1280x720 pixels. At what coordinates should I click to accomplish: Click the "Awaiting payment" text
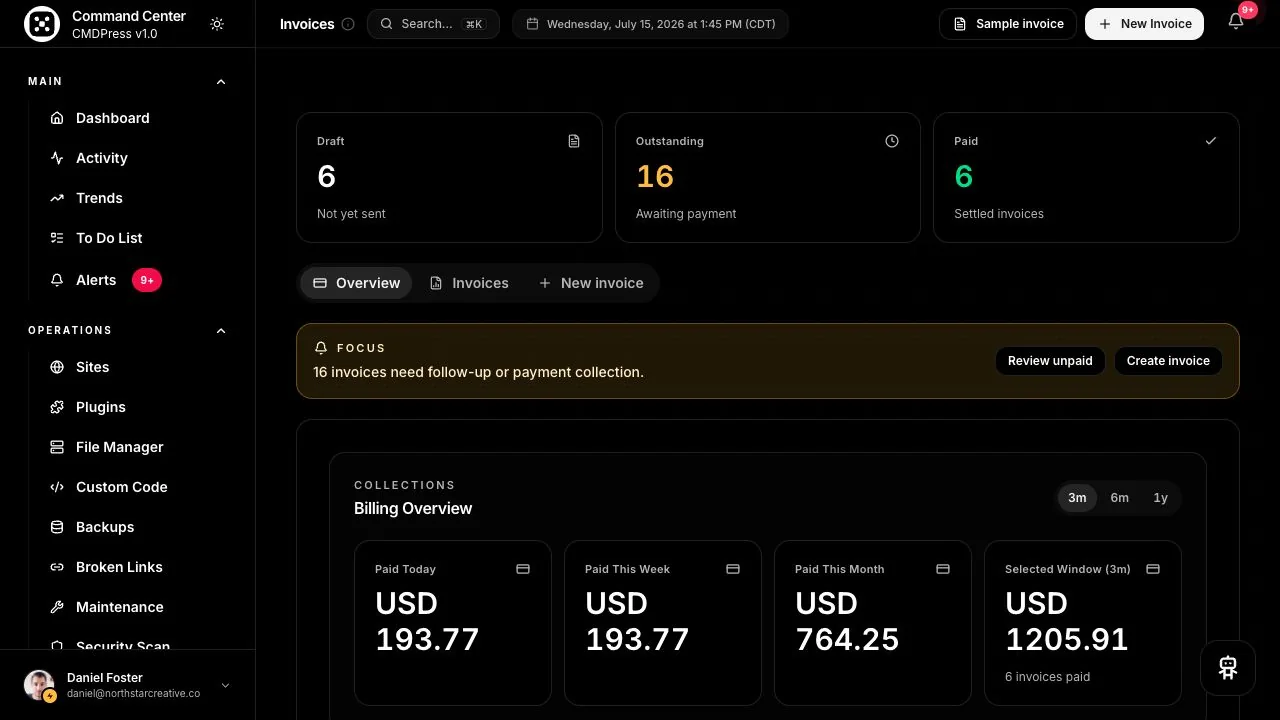click(686, 214)
